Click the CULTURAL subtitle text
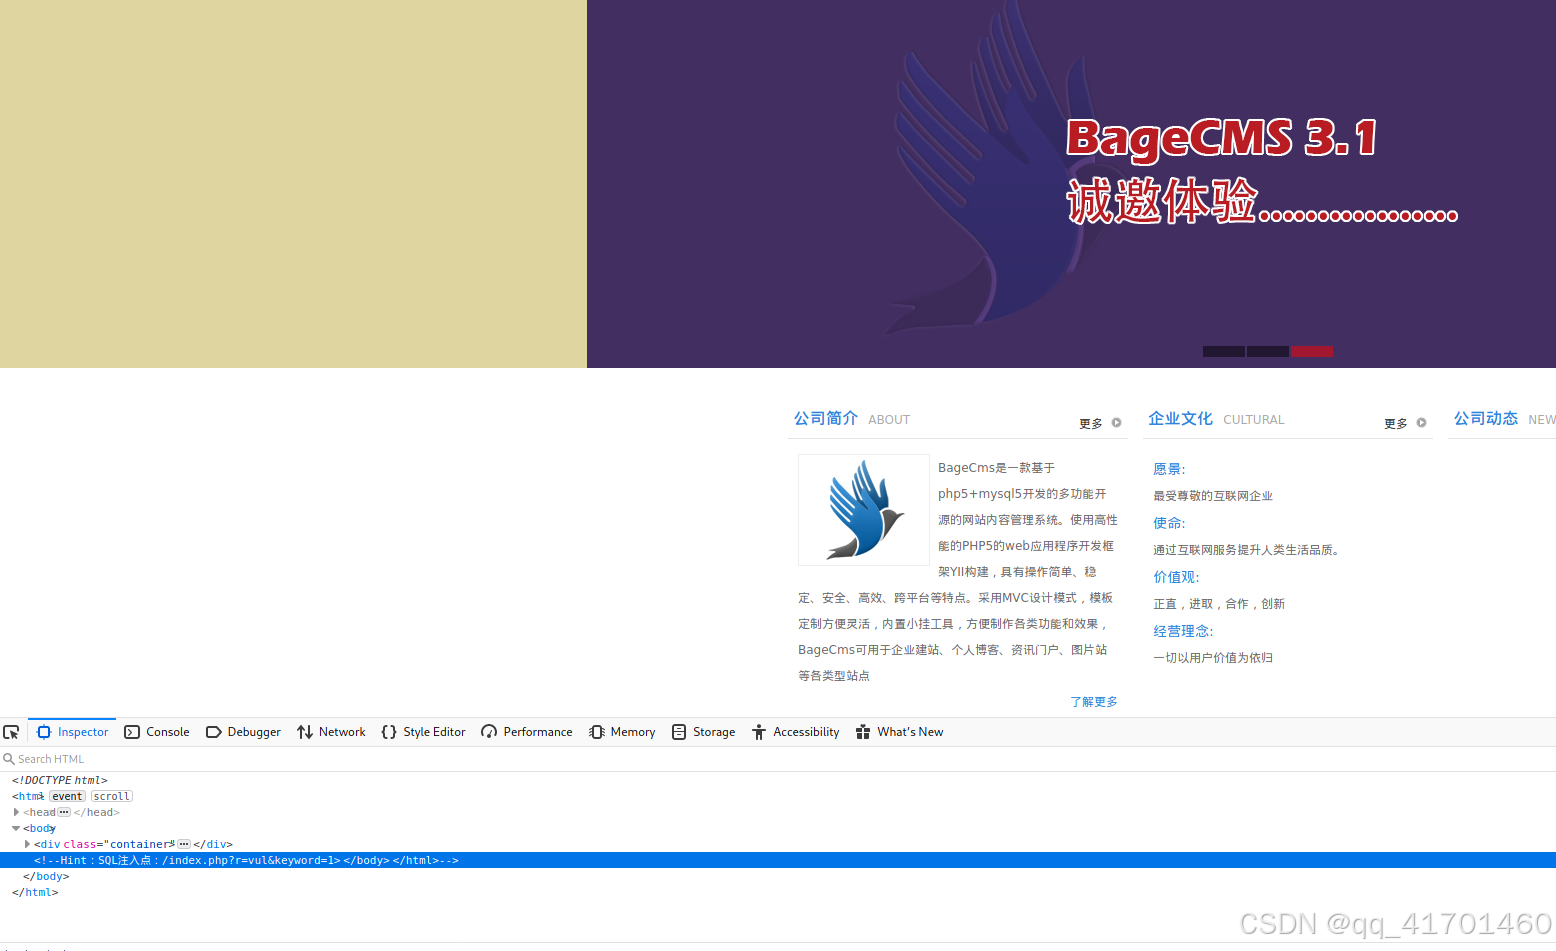The width and height of the screenshot is (1556, 951). pos(1254,420)
